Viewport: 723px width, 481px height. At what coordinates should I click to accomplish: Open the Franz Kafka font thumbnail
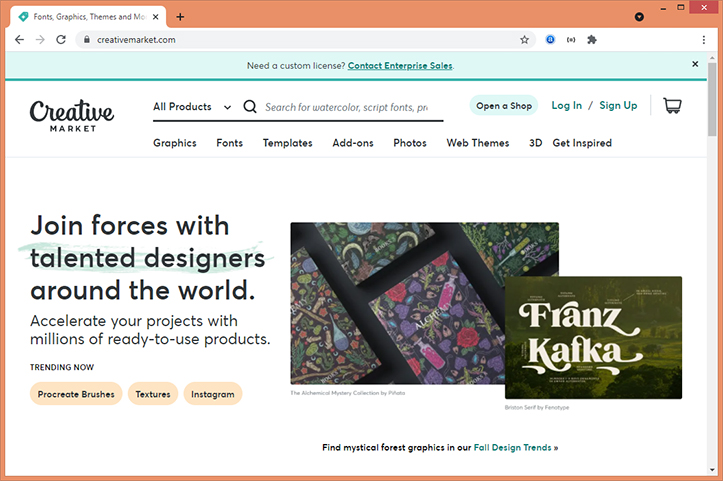click(593, 337)
